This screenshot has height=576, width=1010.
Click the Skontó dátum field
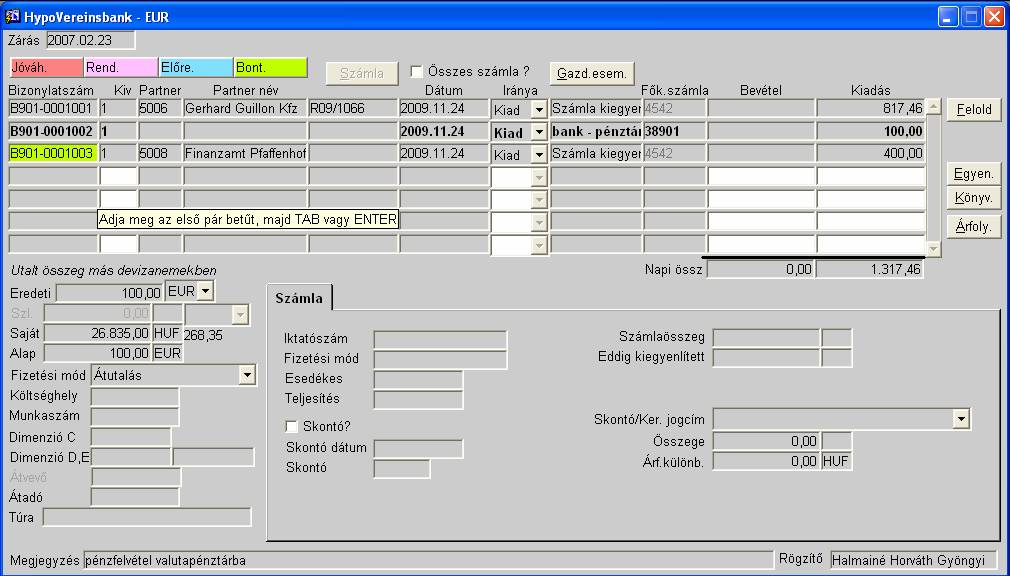418,448
